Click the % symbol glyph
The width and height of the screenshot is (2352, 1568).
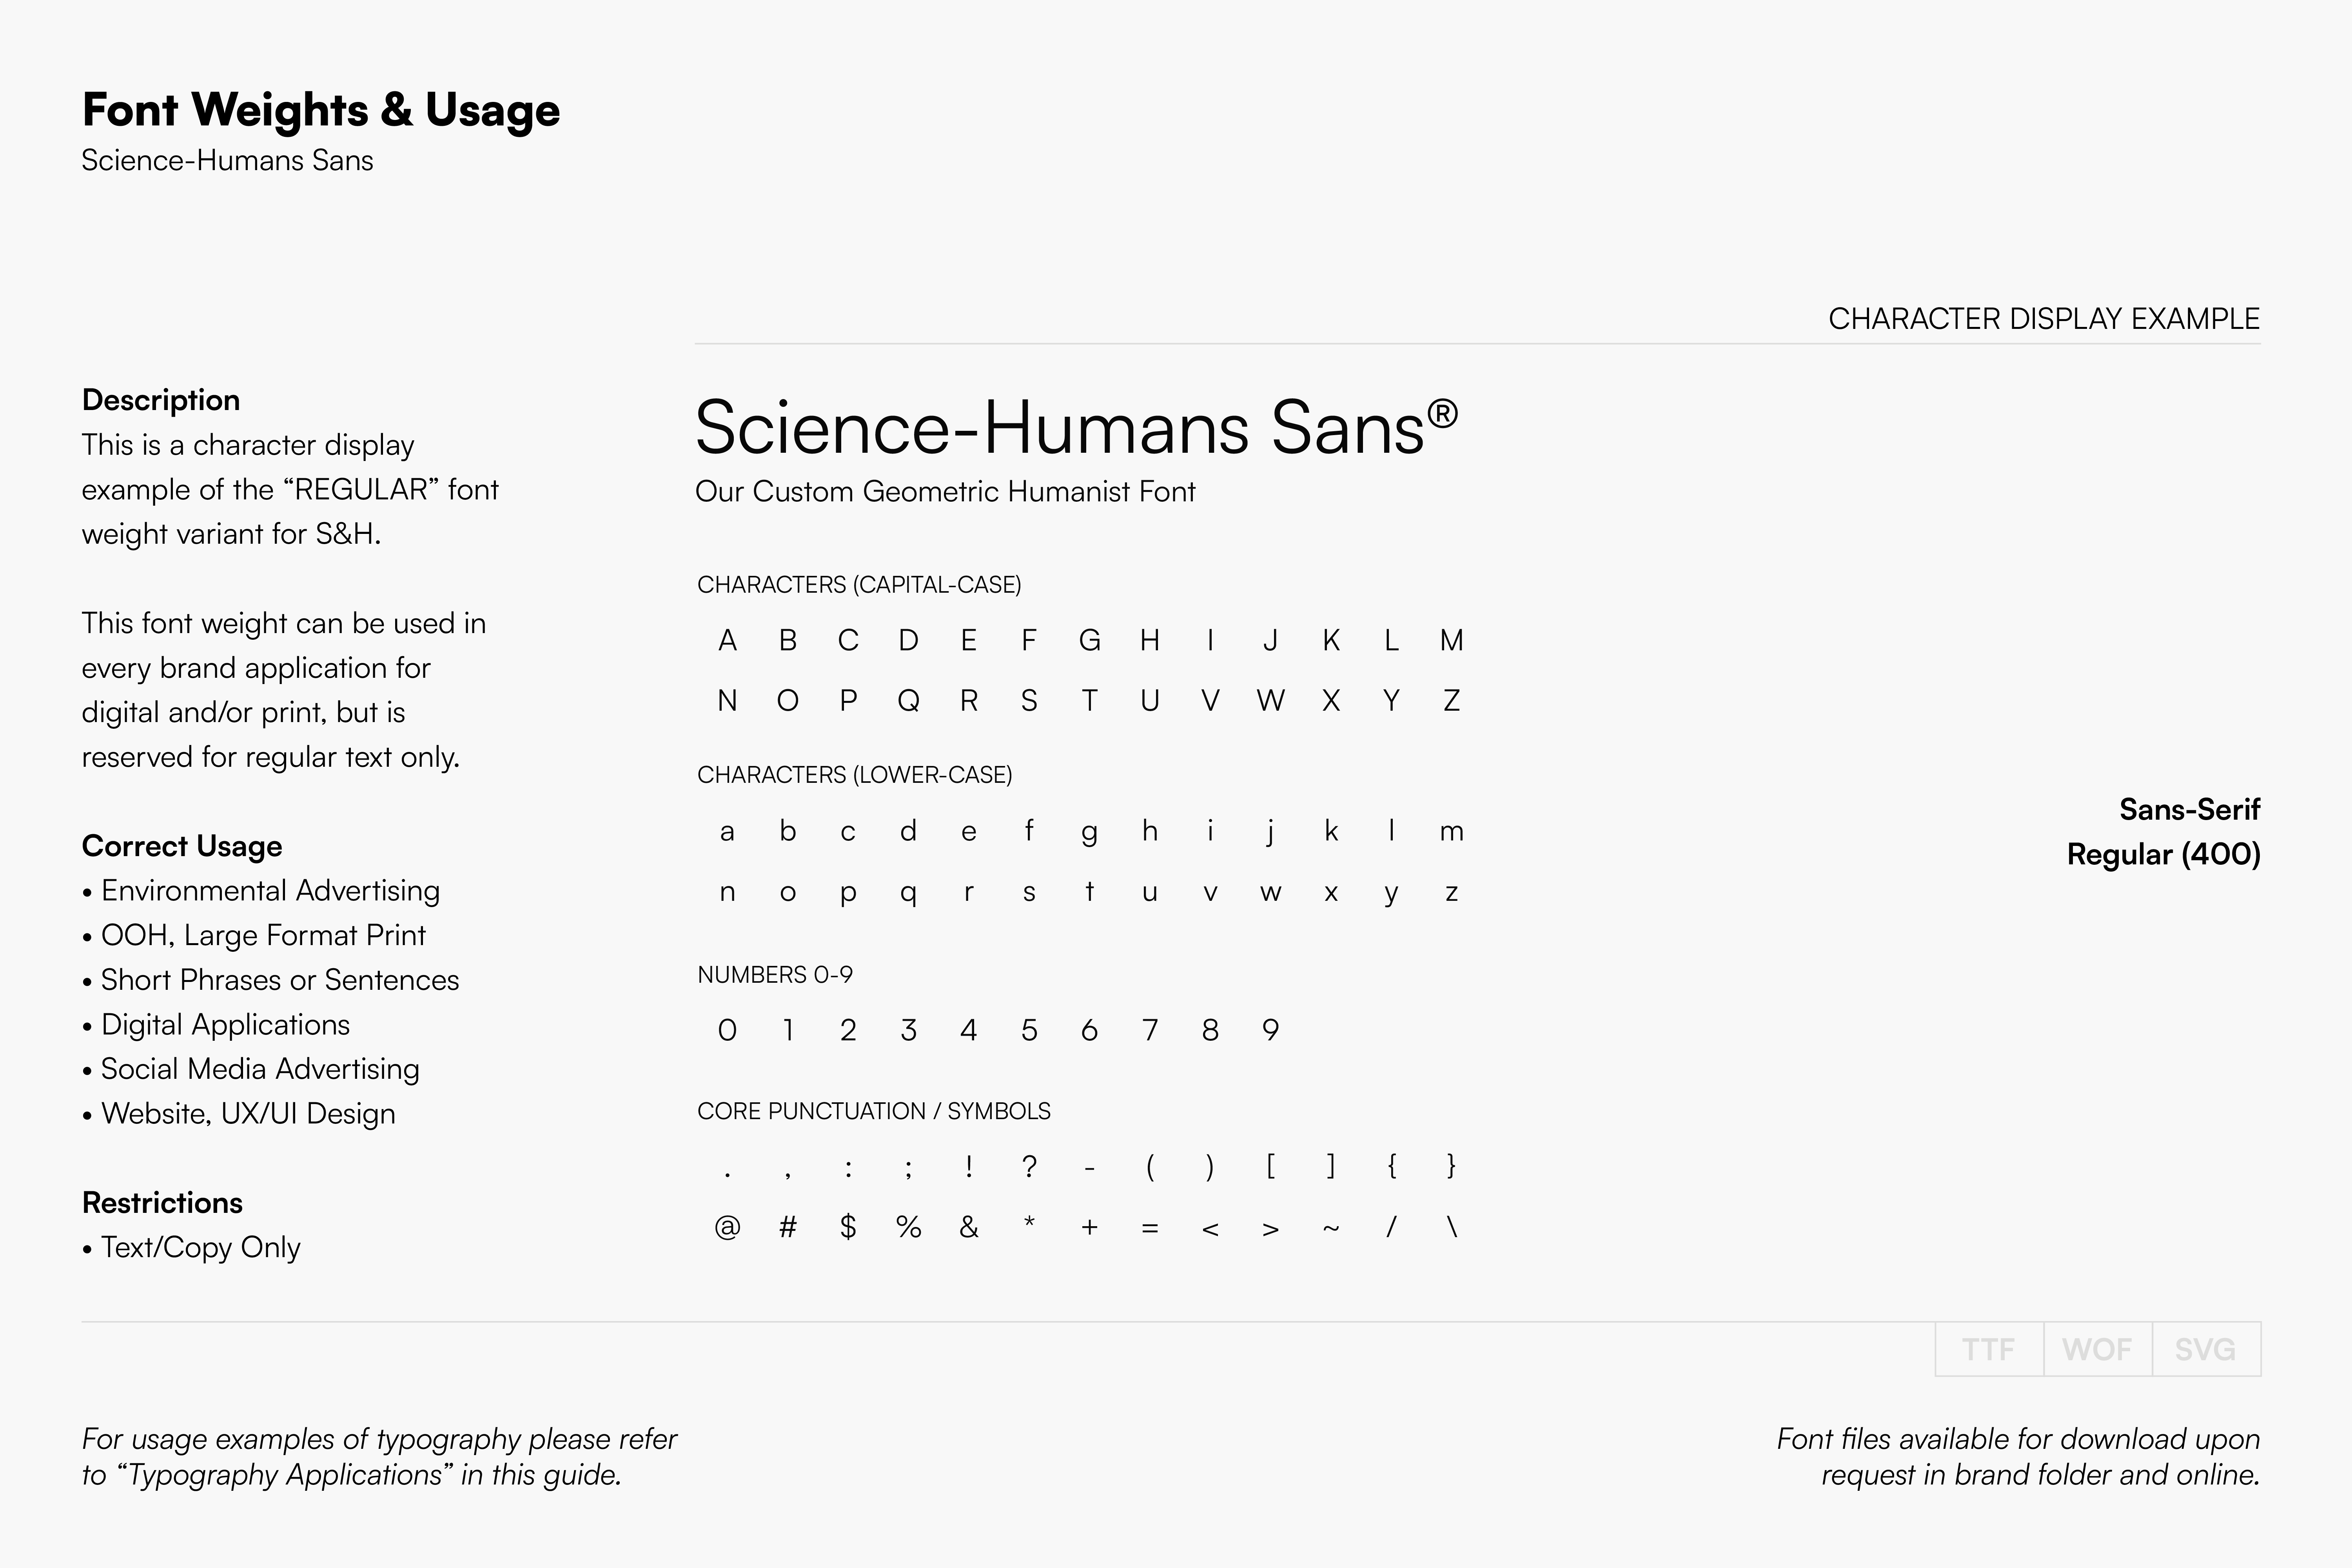908,1227
